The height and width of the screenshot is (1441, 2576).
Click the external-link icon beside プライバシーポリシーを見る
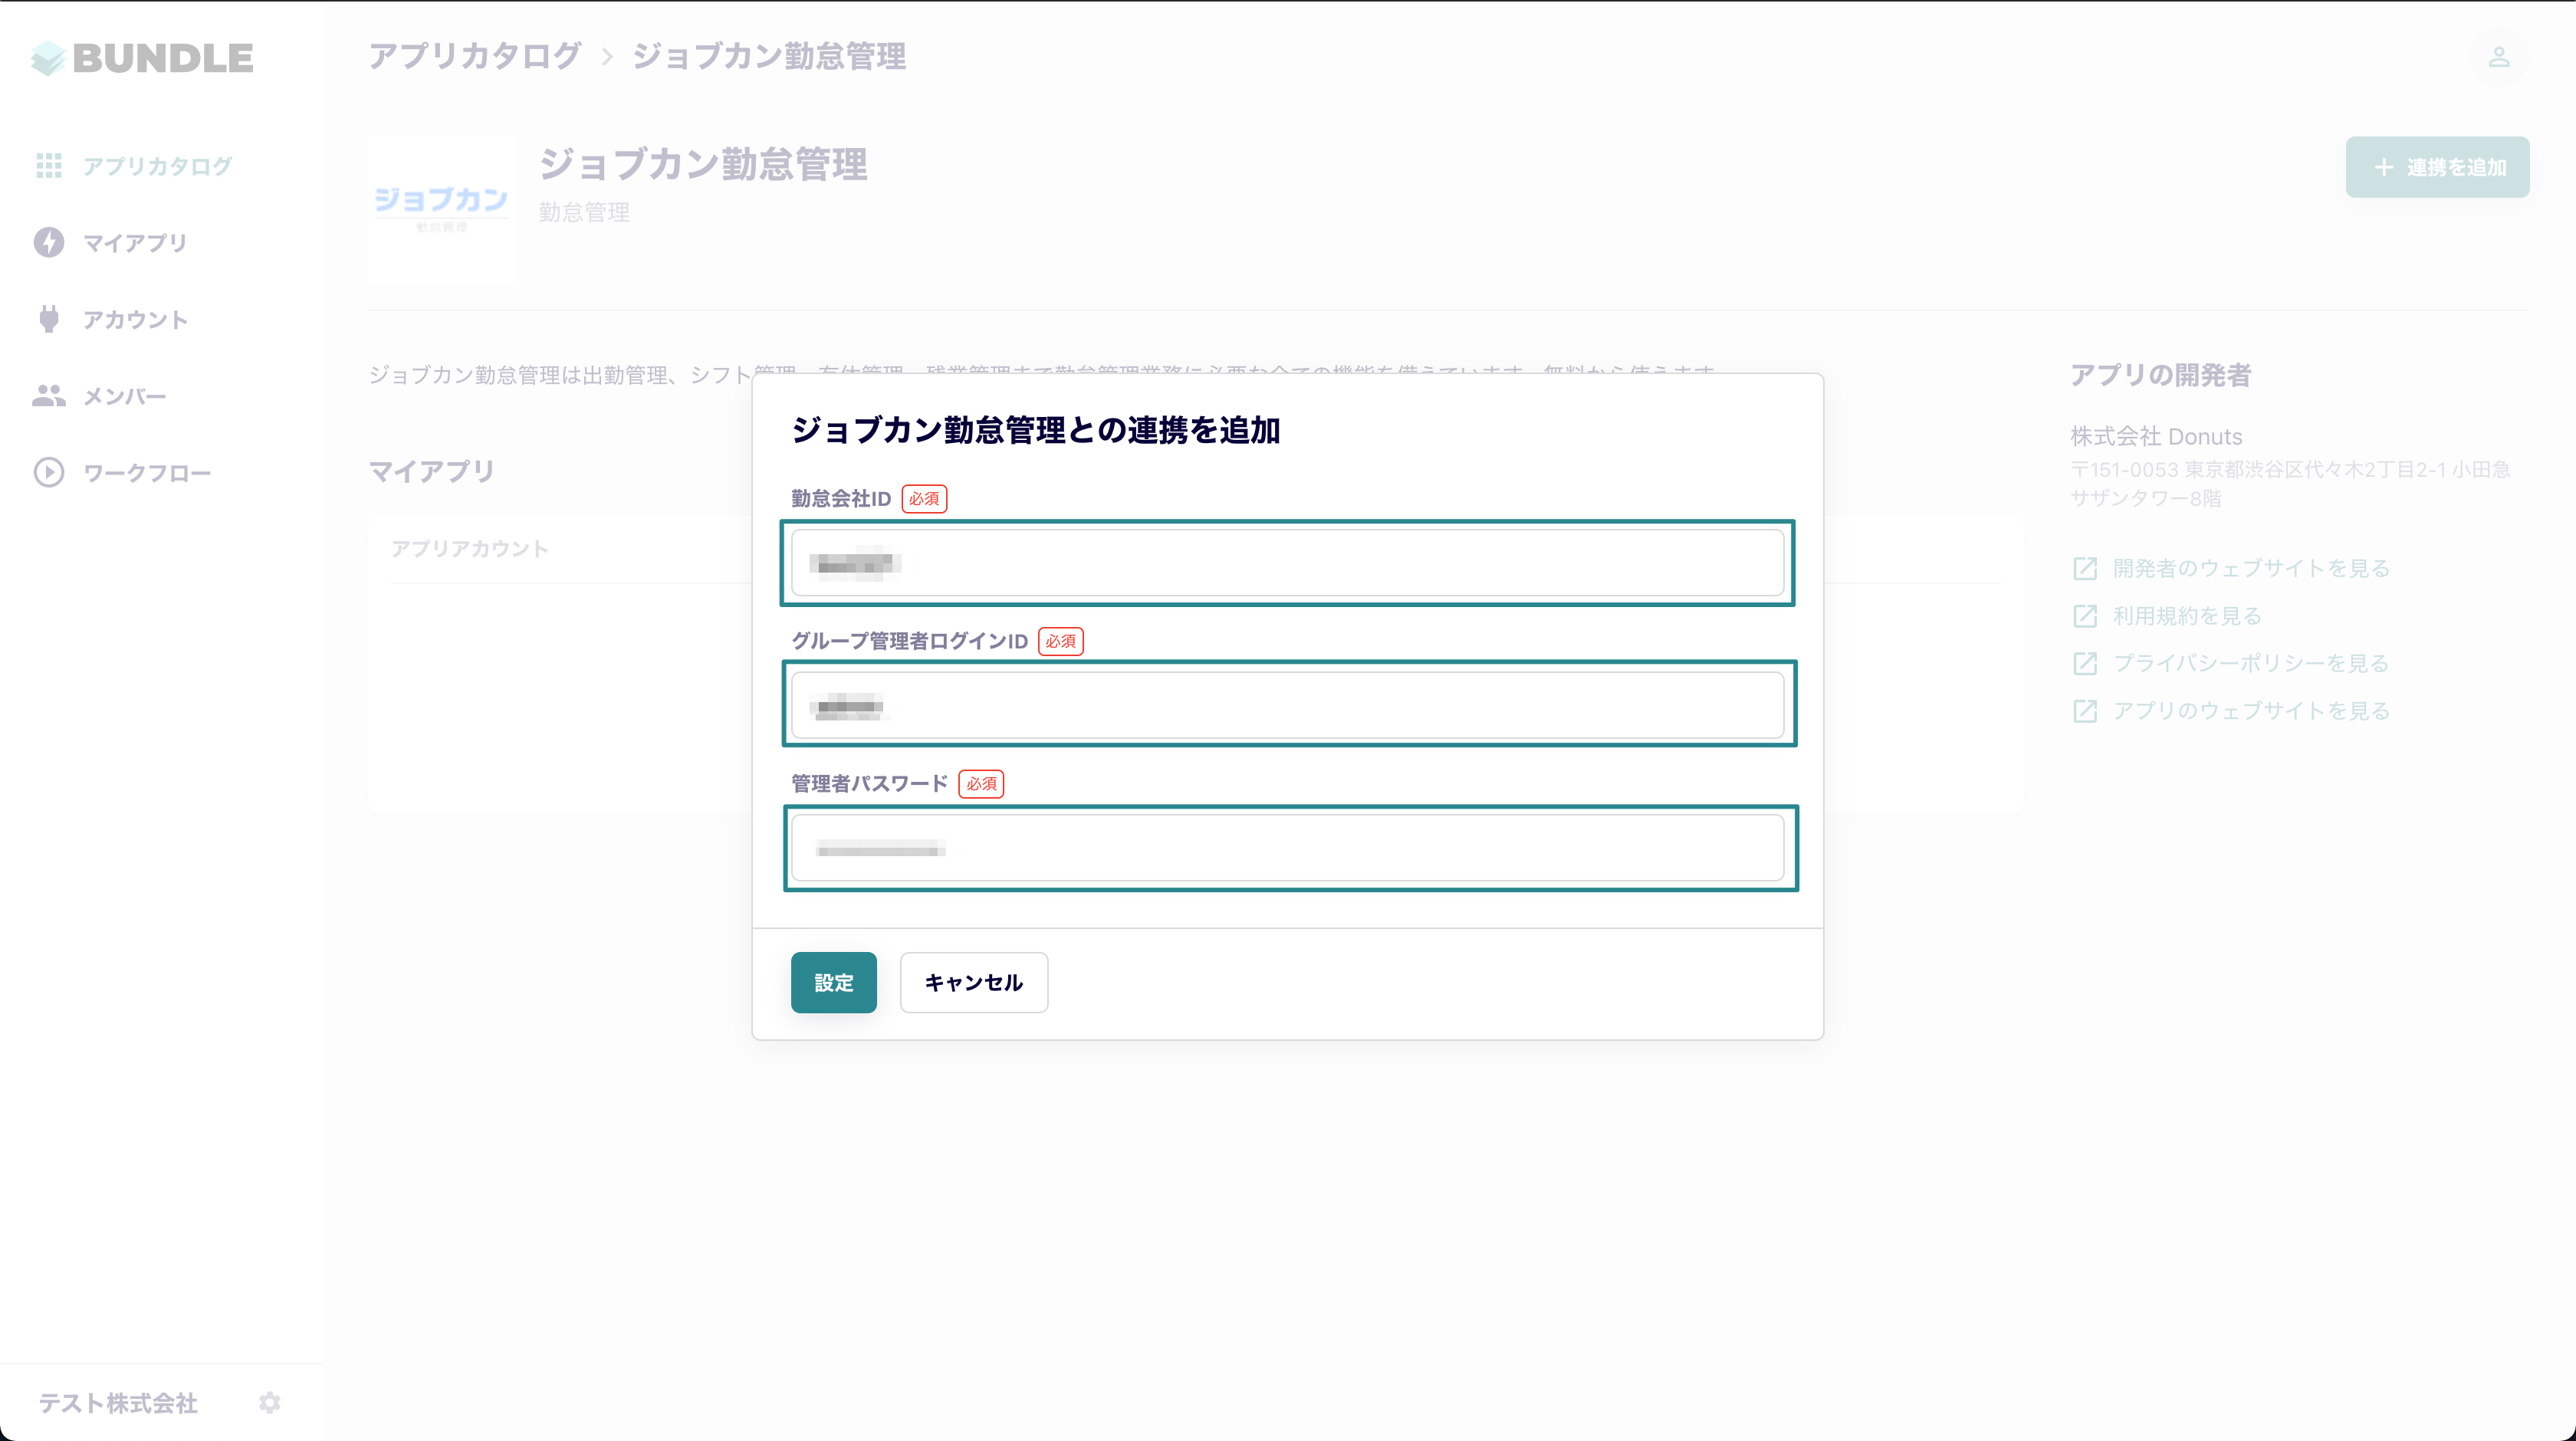2085,663
